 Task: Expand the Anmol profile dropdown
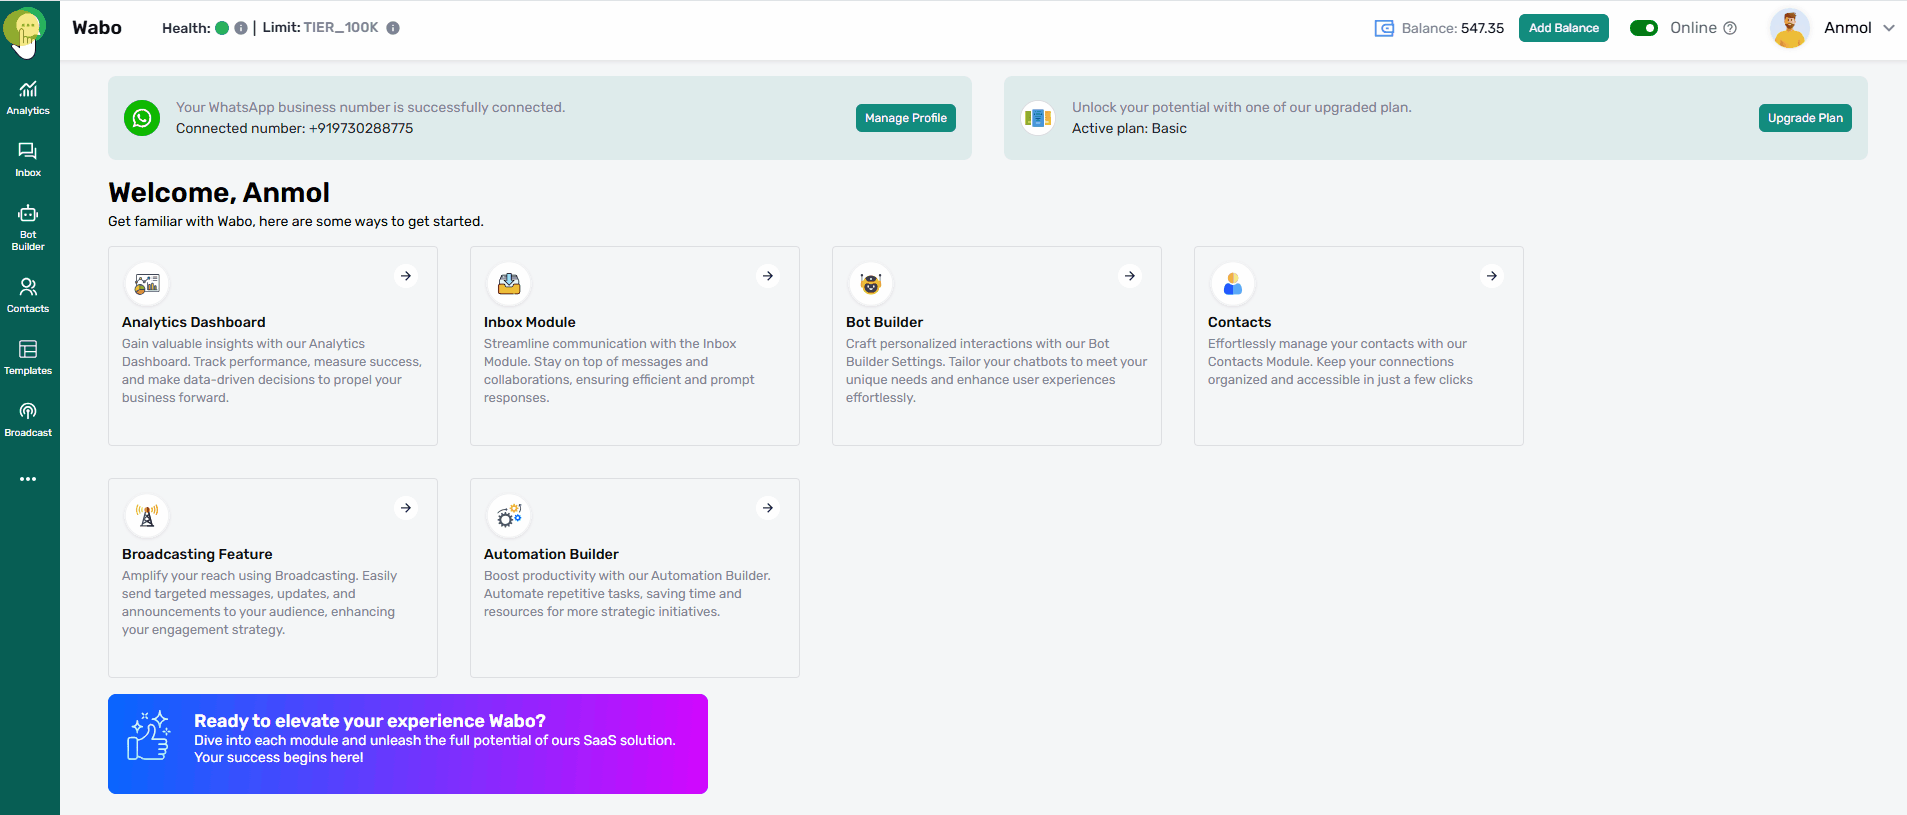[1889, 28]
